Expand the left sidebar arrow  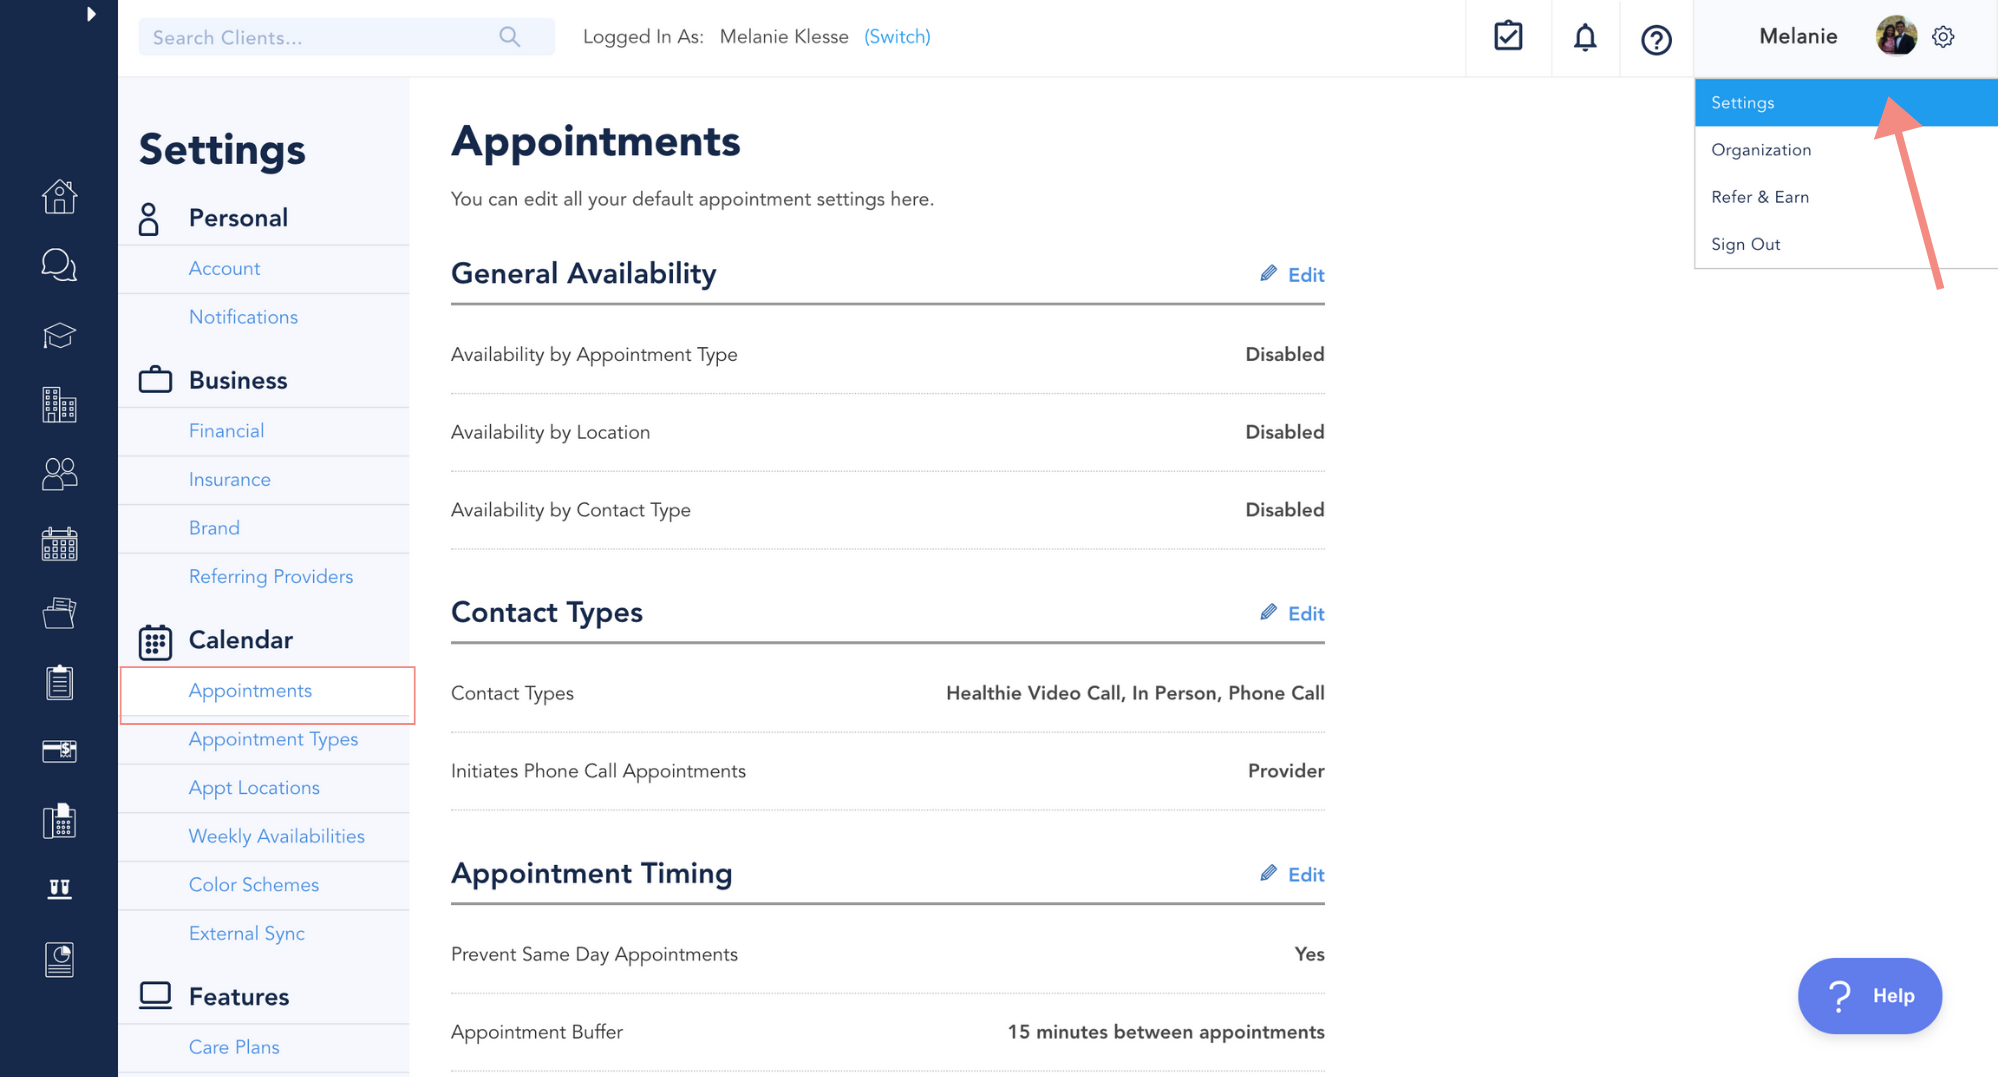(91, 14)
